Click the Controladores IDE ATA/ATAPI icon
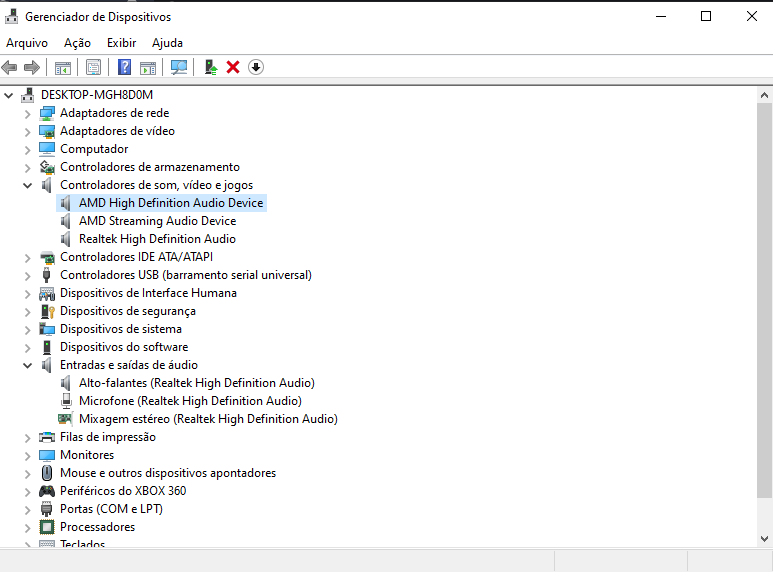 47,257
